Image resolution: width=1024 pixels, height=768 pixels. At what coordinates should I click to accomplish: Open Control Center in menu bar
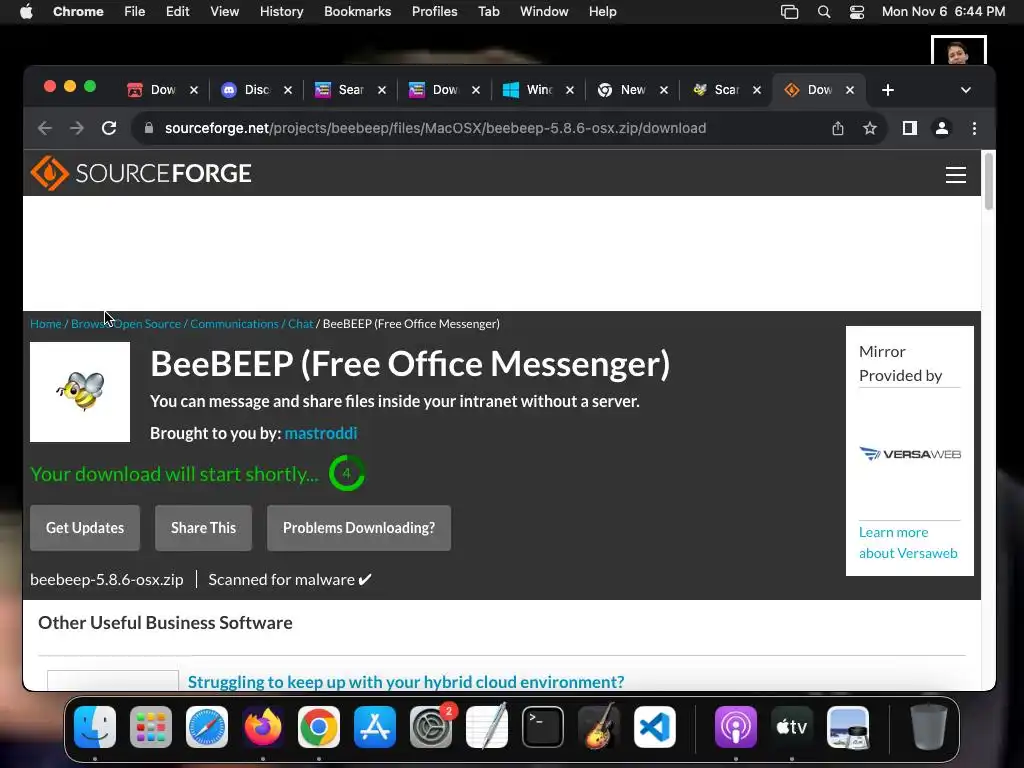[x=857, y=12]
